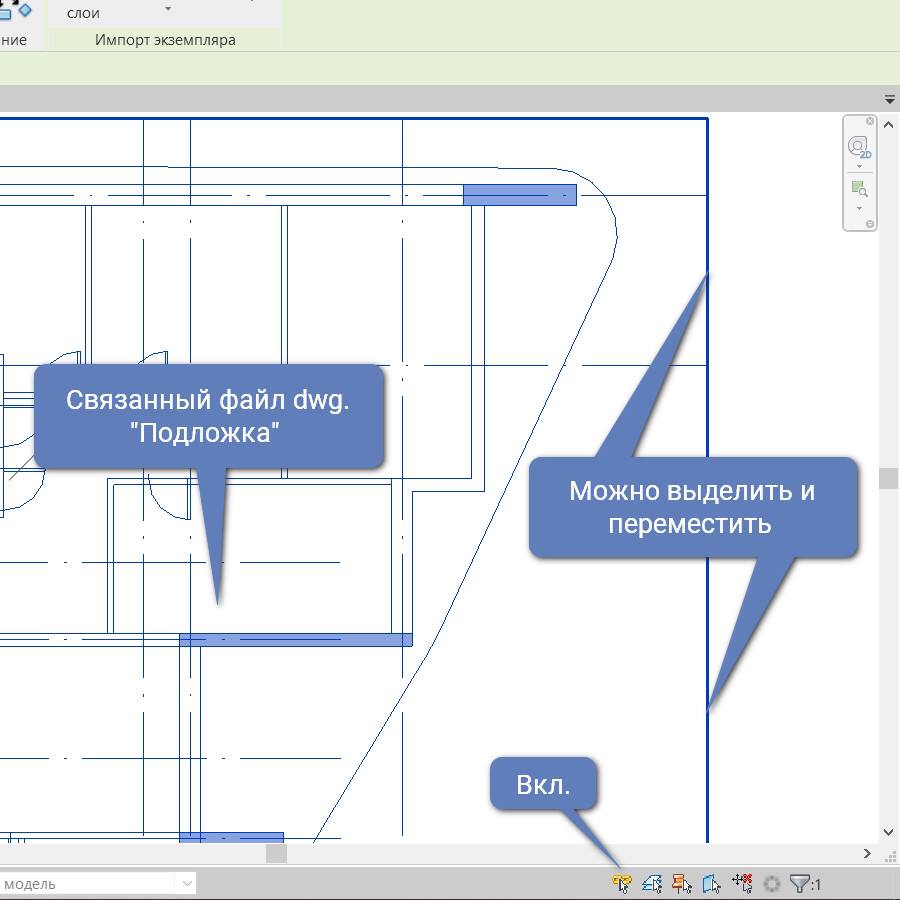Click the 'Импорт экземпляра' panel title

(165, 40)
